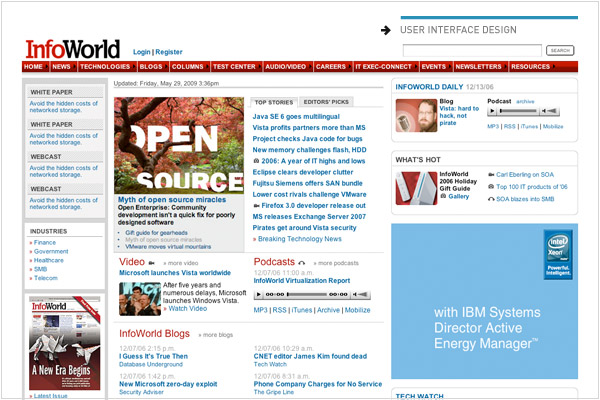Click the InfoWorld logo
Screen dimensions: 600x400
pyautogui.click(x=72, y=48)
